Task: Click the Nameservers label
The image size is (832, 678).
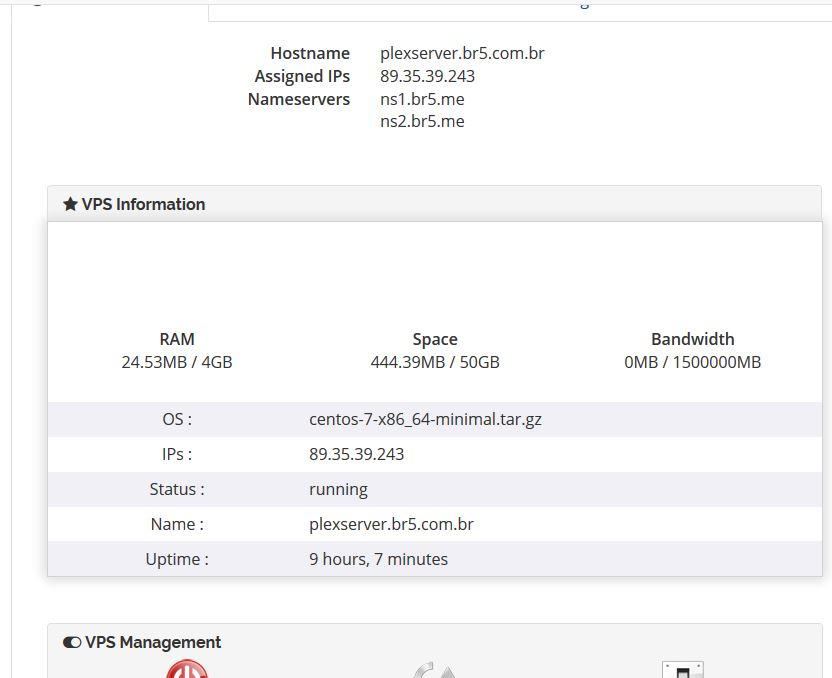Action: pos(299,99)
